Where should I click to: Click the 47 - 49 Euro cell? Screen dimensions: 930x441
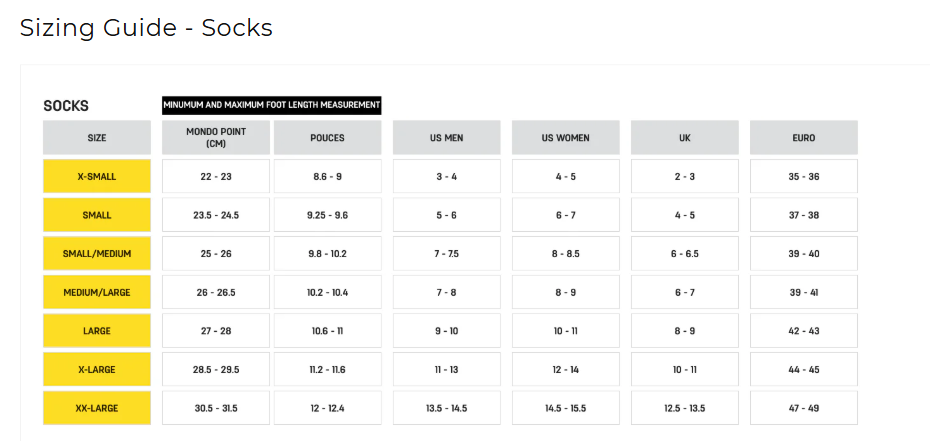[804, 407]
